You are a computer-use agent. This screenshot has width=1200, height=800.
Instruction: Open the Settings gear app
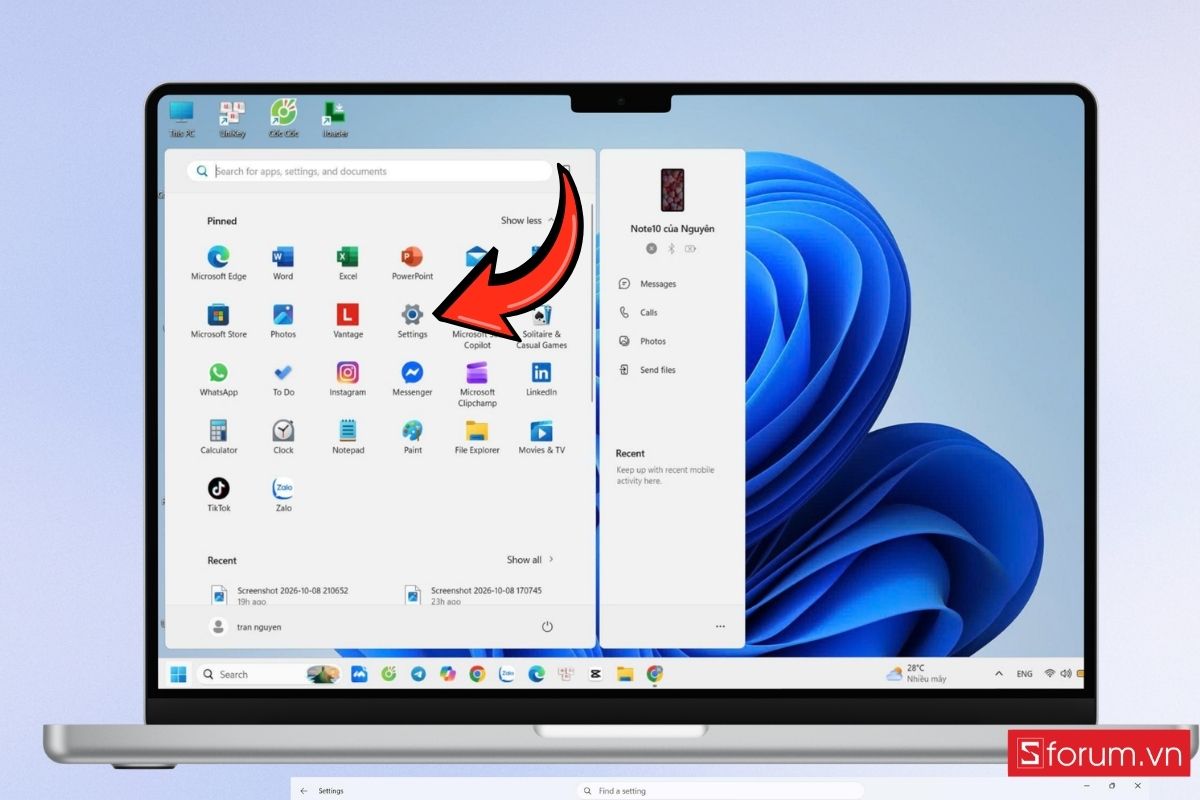pos(412,321)
